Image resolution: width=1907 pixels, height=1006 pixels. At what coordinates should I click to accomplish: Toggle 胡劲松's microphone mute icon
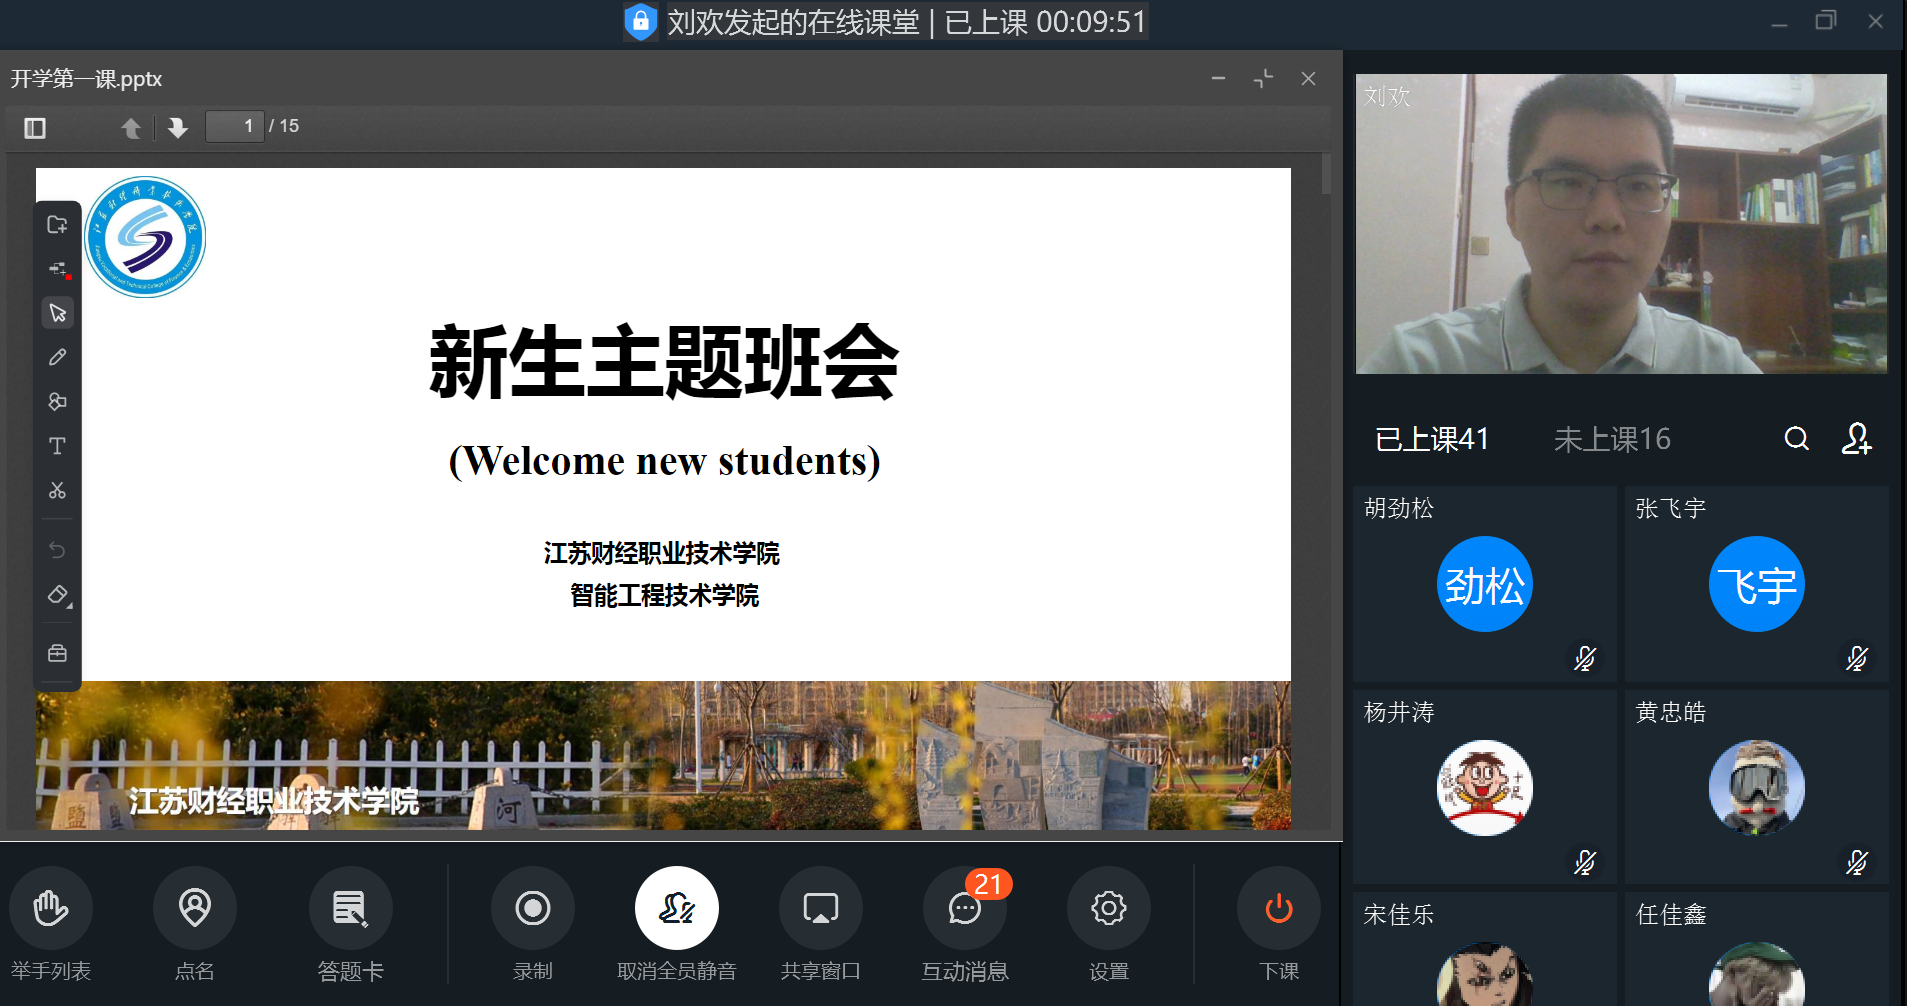pos(1584,658)
